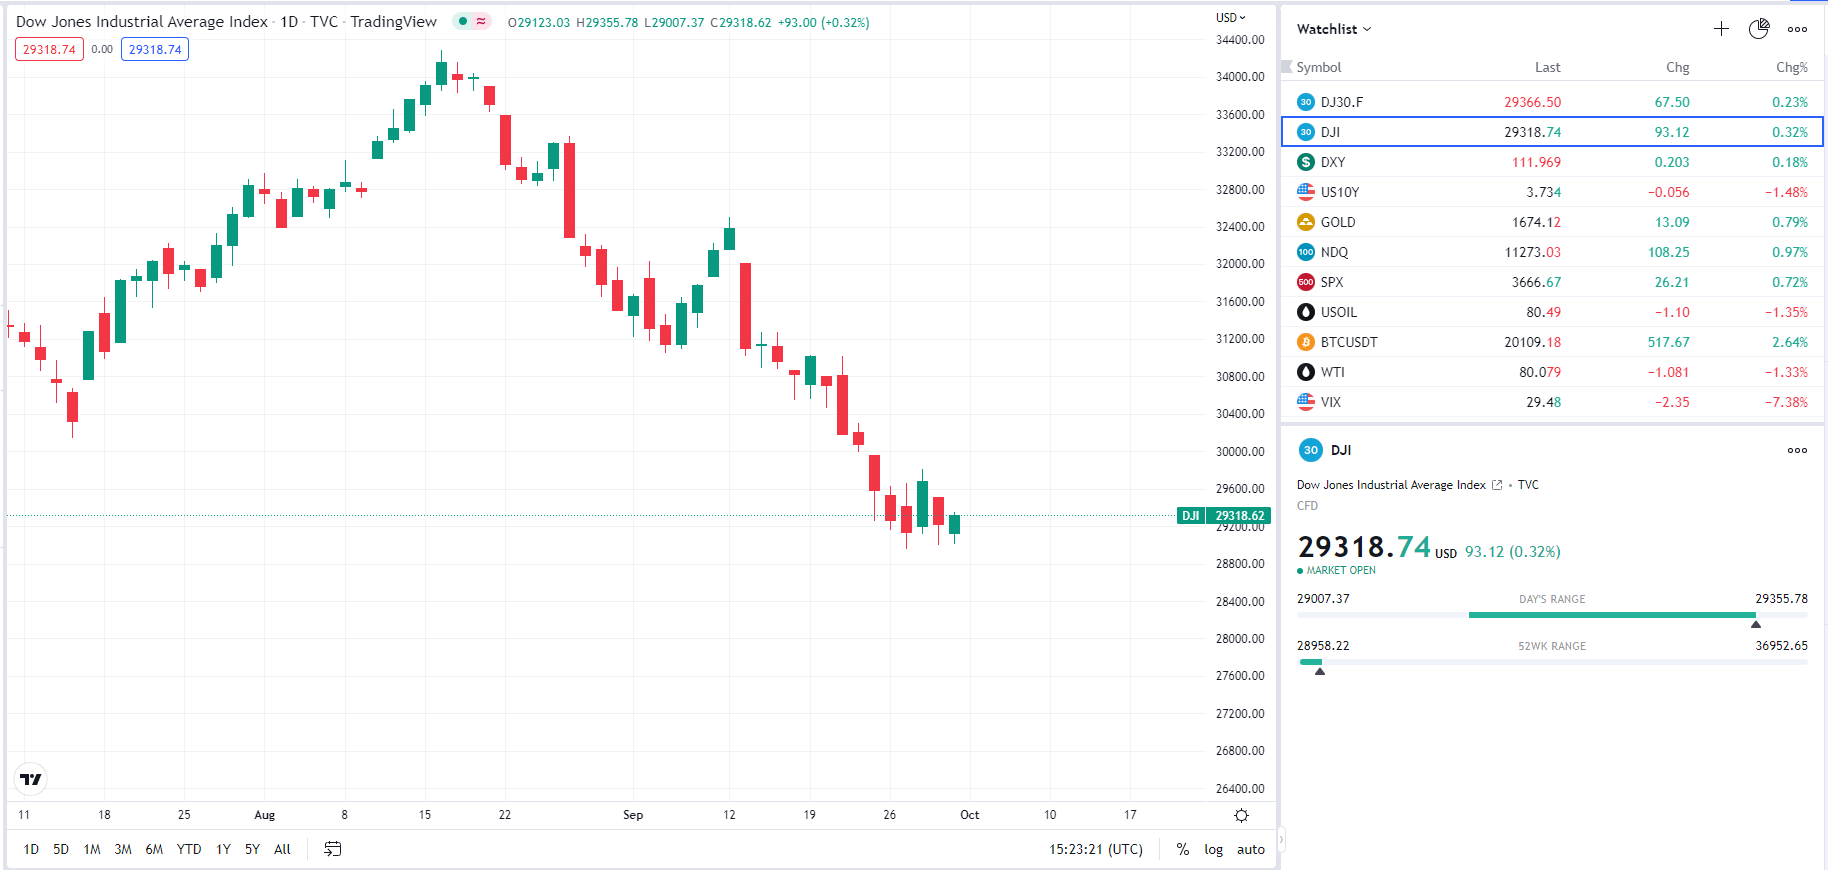
Task: Select the 1Y time range
Action: point(223,849)
